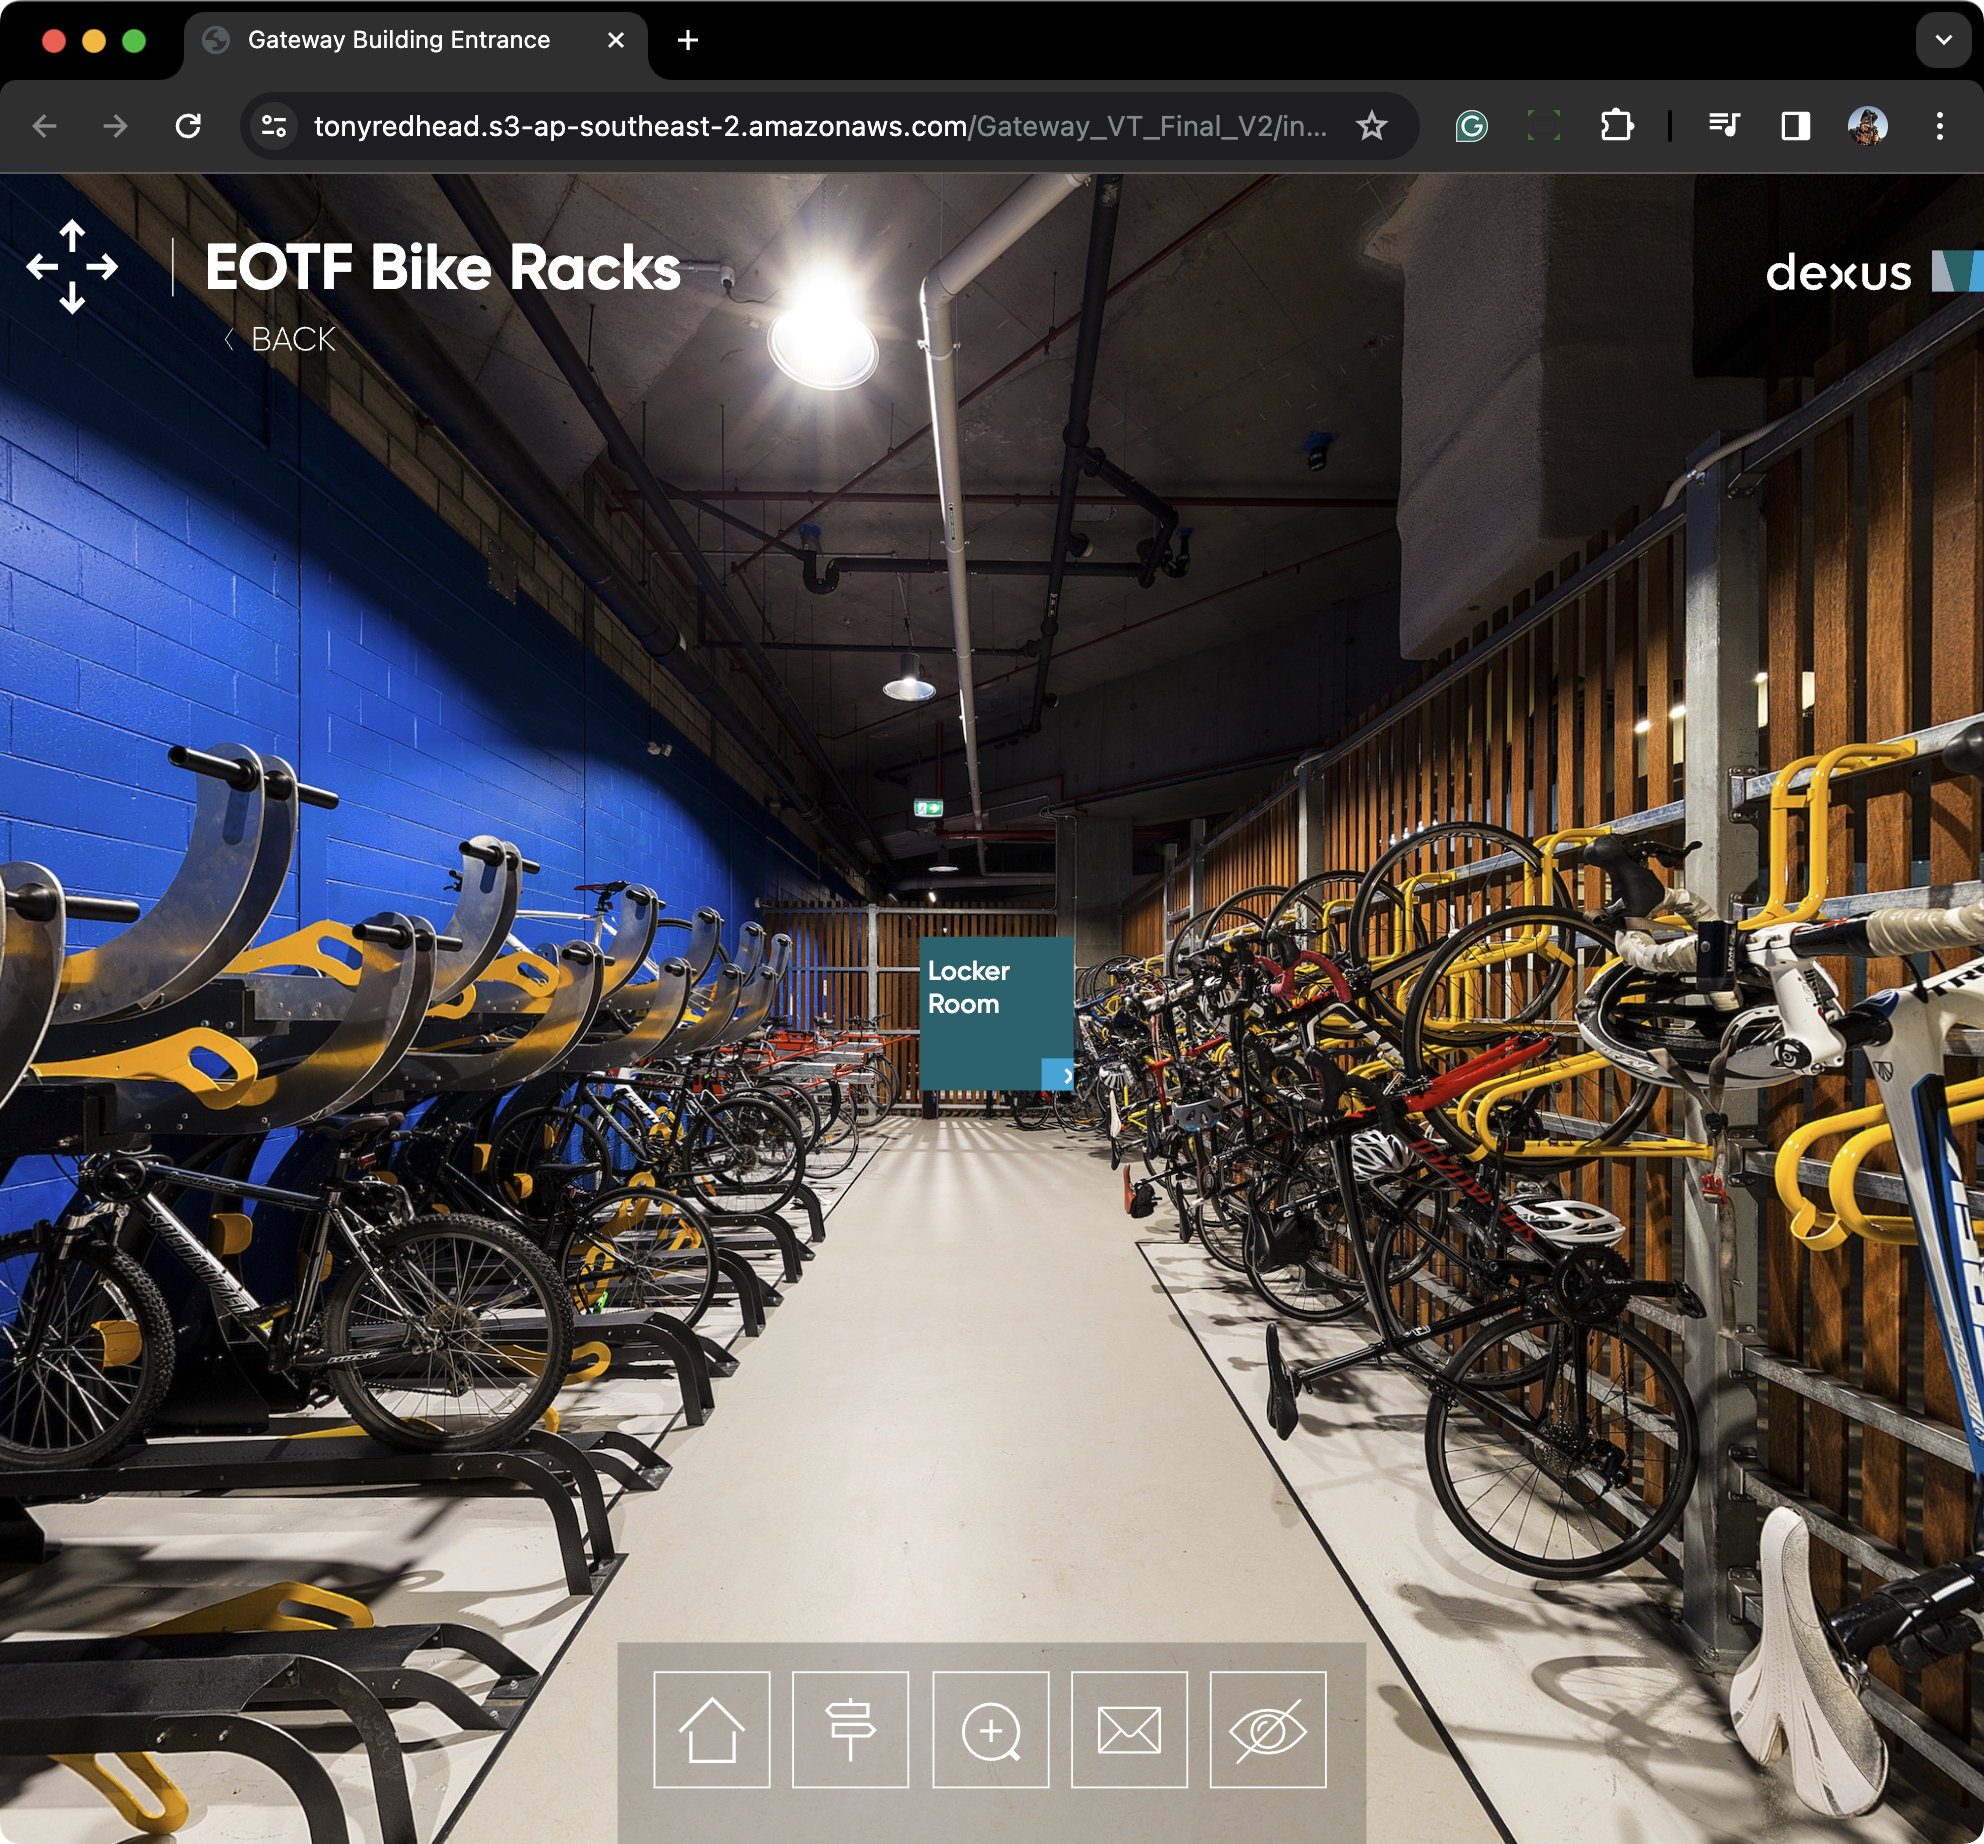This screenshot has height=1844, width=1984.
Task: Click the Home icon in bottom toolbar
Action: pos(712,1729)
